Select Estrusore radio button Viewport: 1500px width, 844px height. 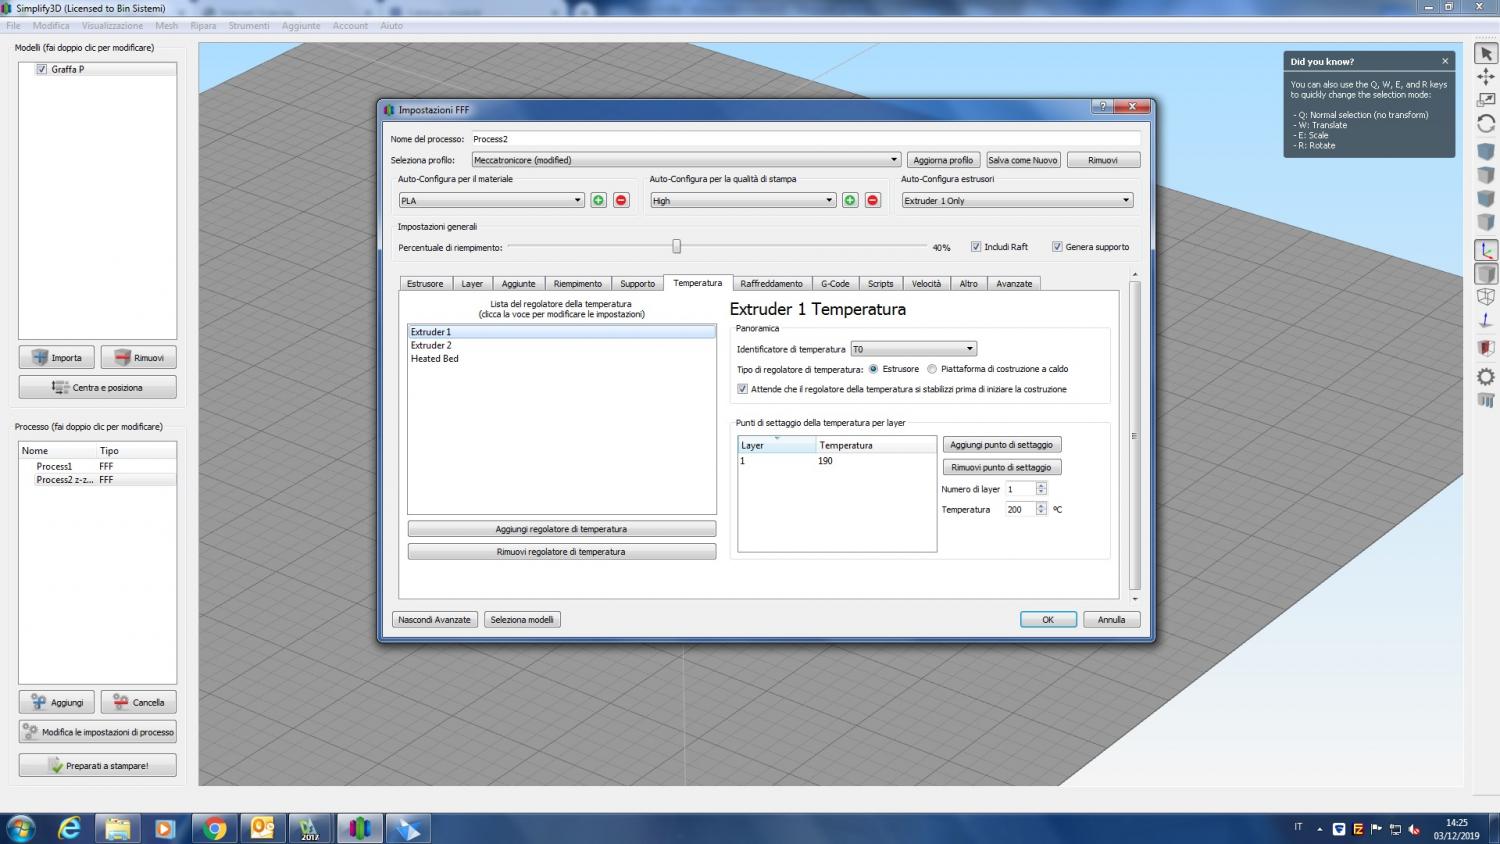873,369
